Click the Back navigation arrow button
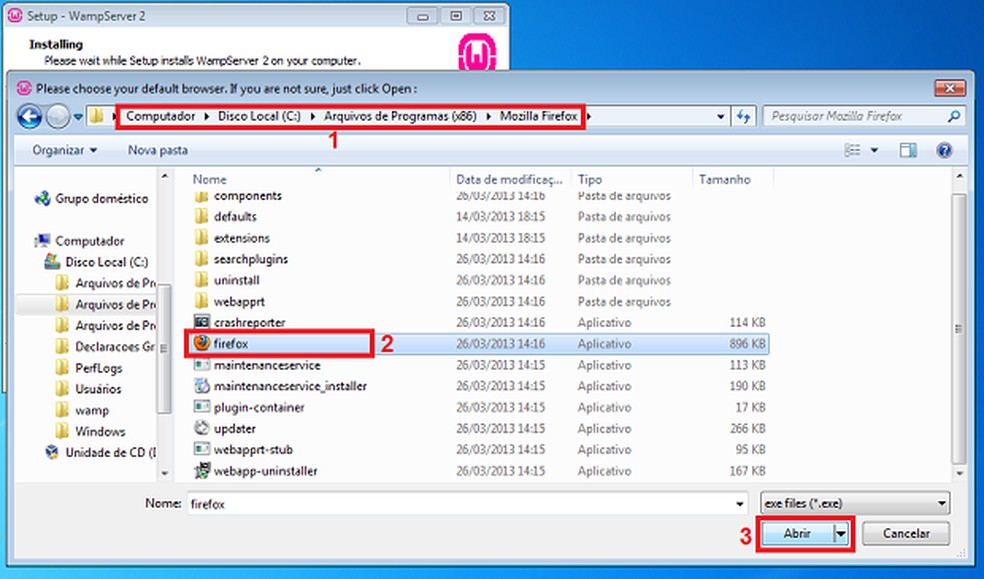Screen dimensions: 984x579 coord(29,116)
